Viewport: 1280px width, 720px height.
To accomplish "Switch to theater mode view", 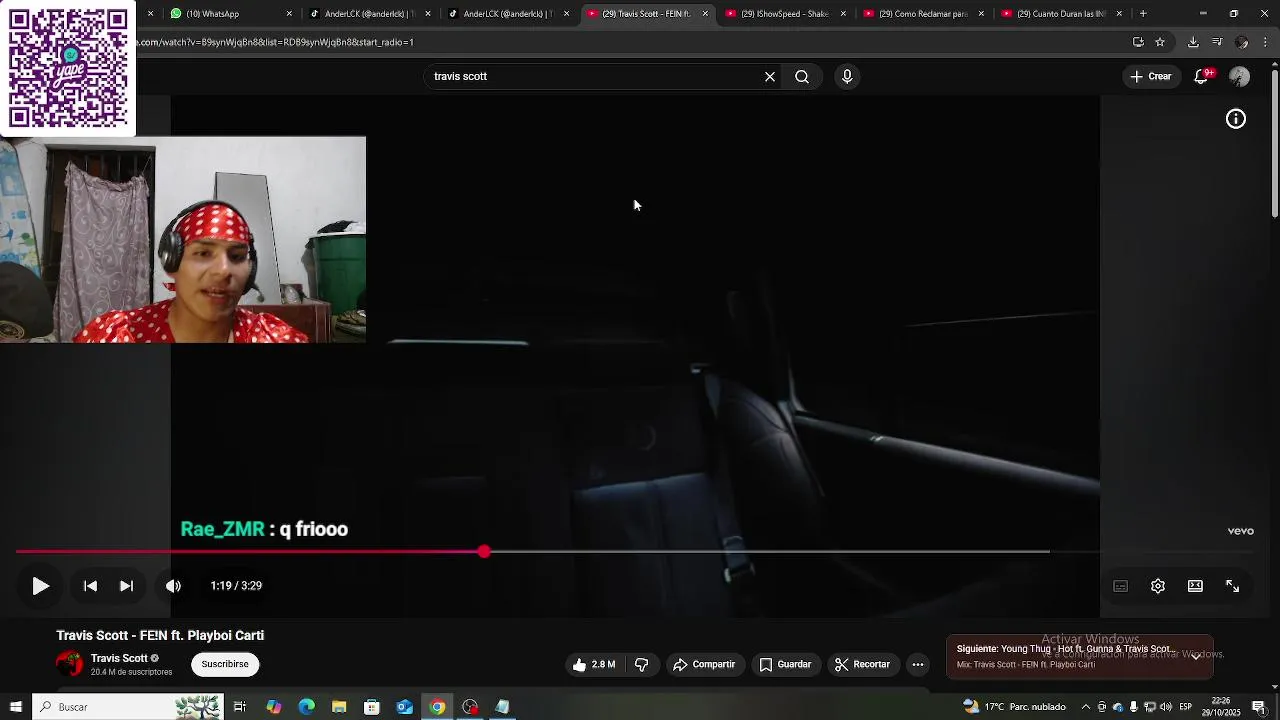I will [x=1195, y=586].
